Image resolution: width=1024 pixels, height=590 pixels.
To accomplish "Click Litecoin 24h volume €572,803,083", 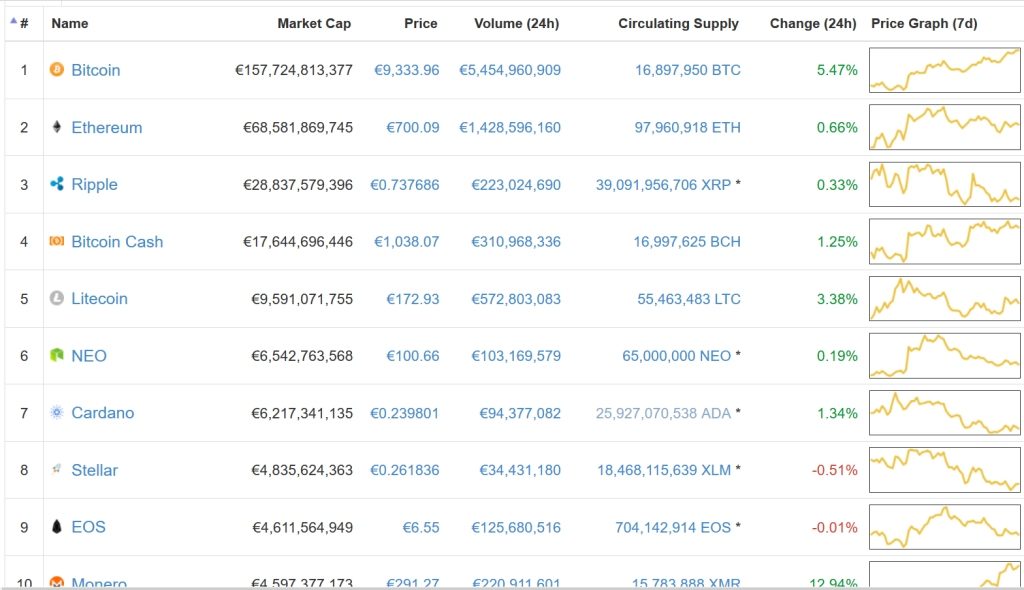I will pyautogui.click(x=510, y=298).
